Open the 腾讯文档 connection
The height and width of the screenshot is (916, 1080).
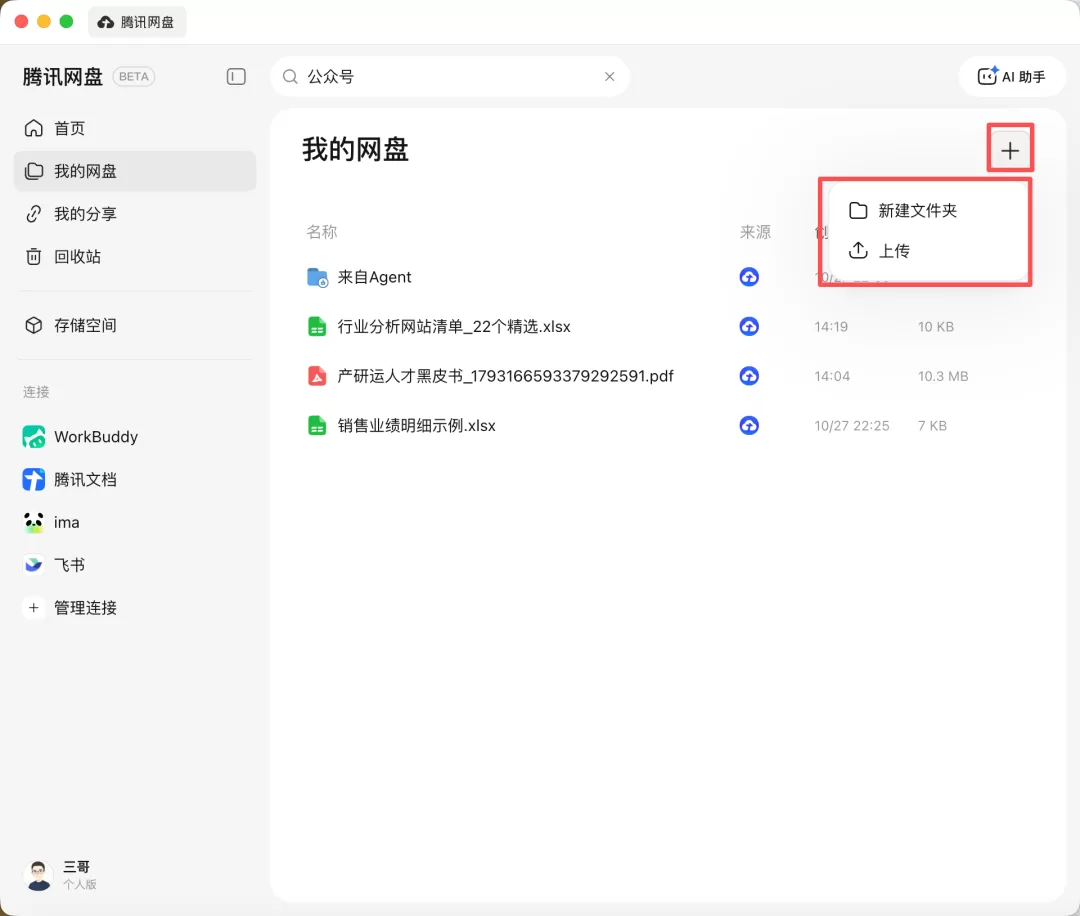click(135, 479)
